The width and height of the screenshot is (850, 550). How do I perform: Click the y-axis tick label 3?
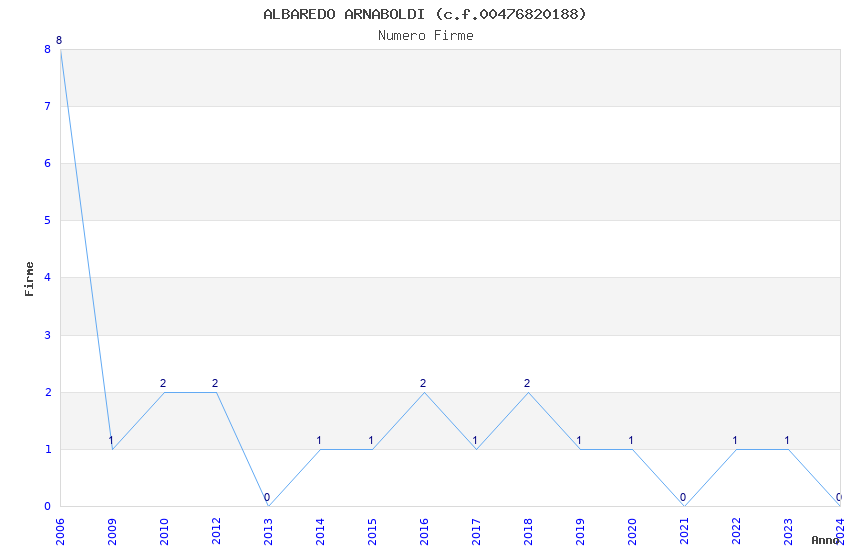(48, 335)
